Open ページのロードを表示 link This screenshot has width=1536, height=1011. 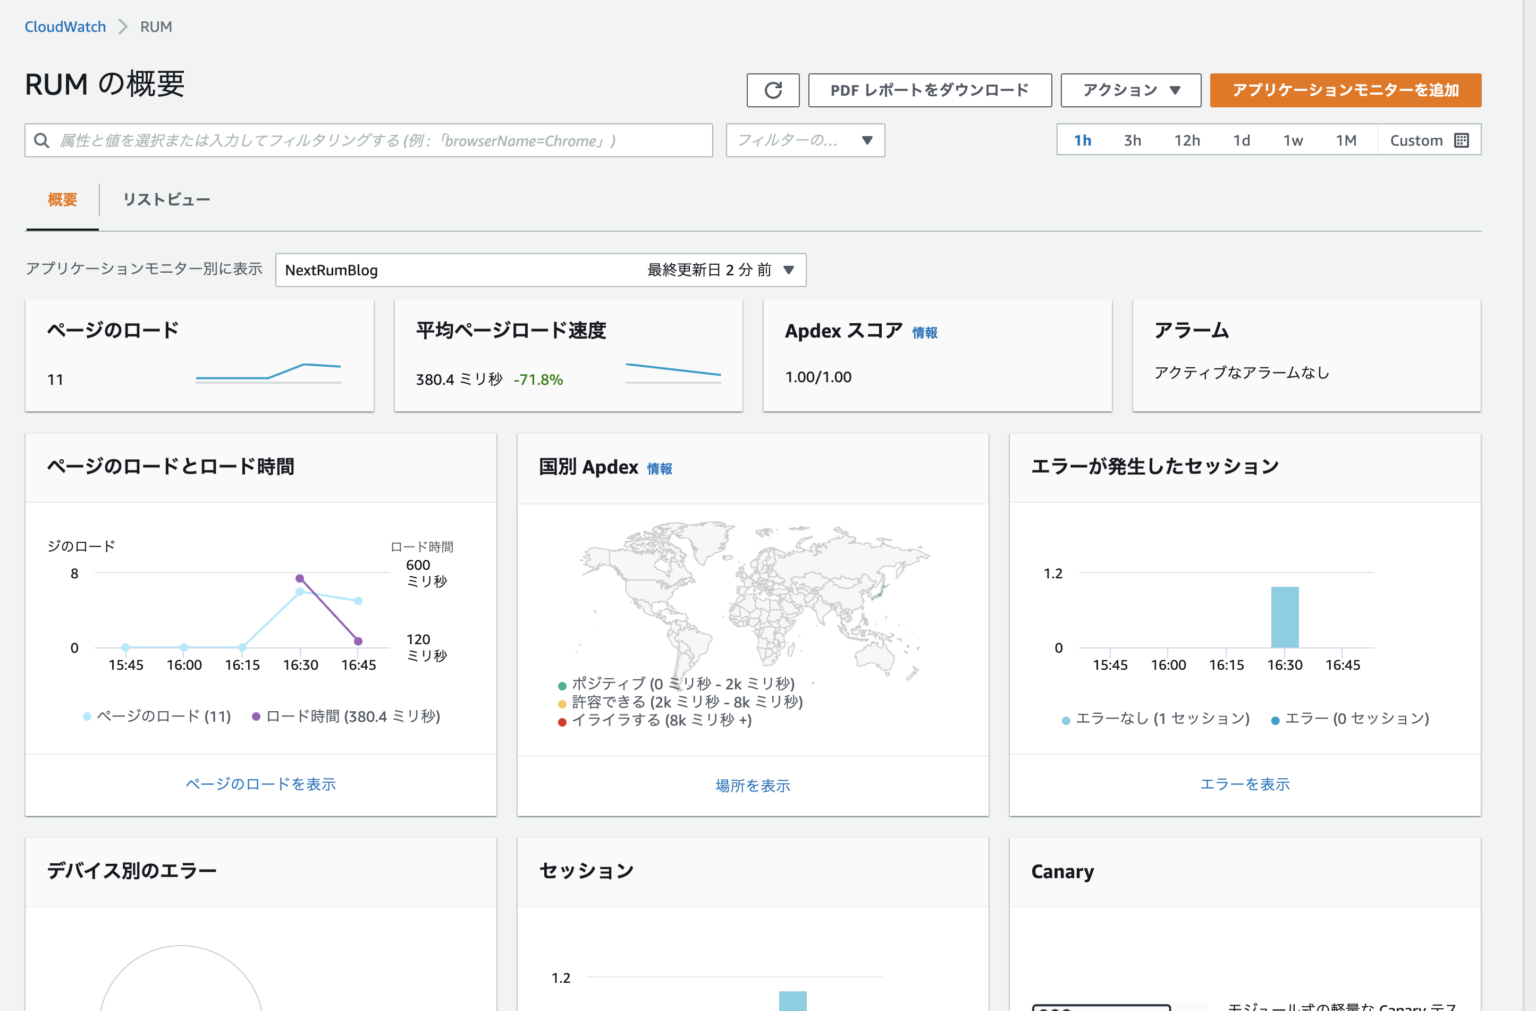click(260, 784)
